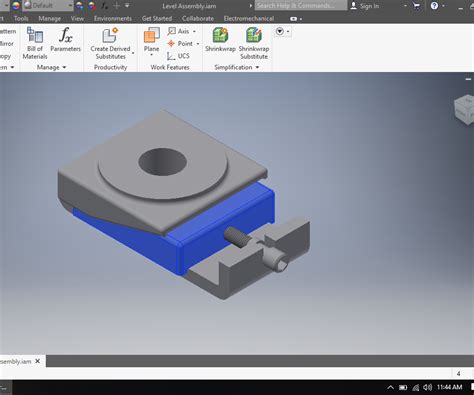Open the Help dropdown arrow
The width and height of the screenshot is (474, 395).
click(444, 6)
